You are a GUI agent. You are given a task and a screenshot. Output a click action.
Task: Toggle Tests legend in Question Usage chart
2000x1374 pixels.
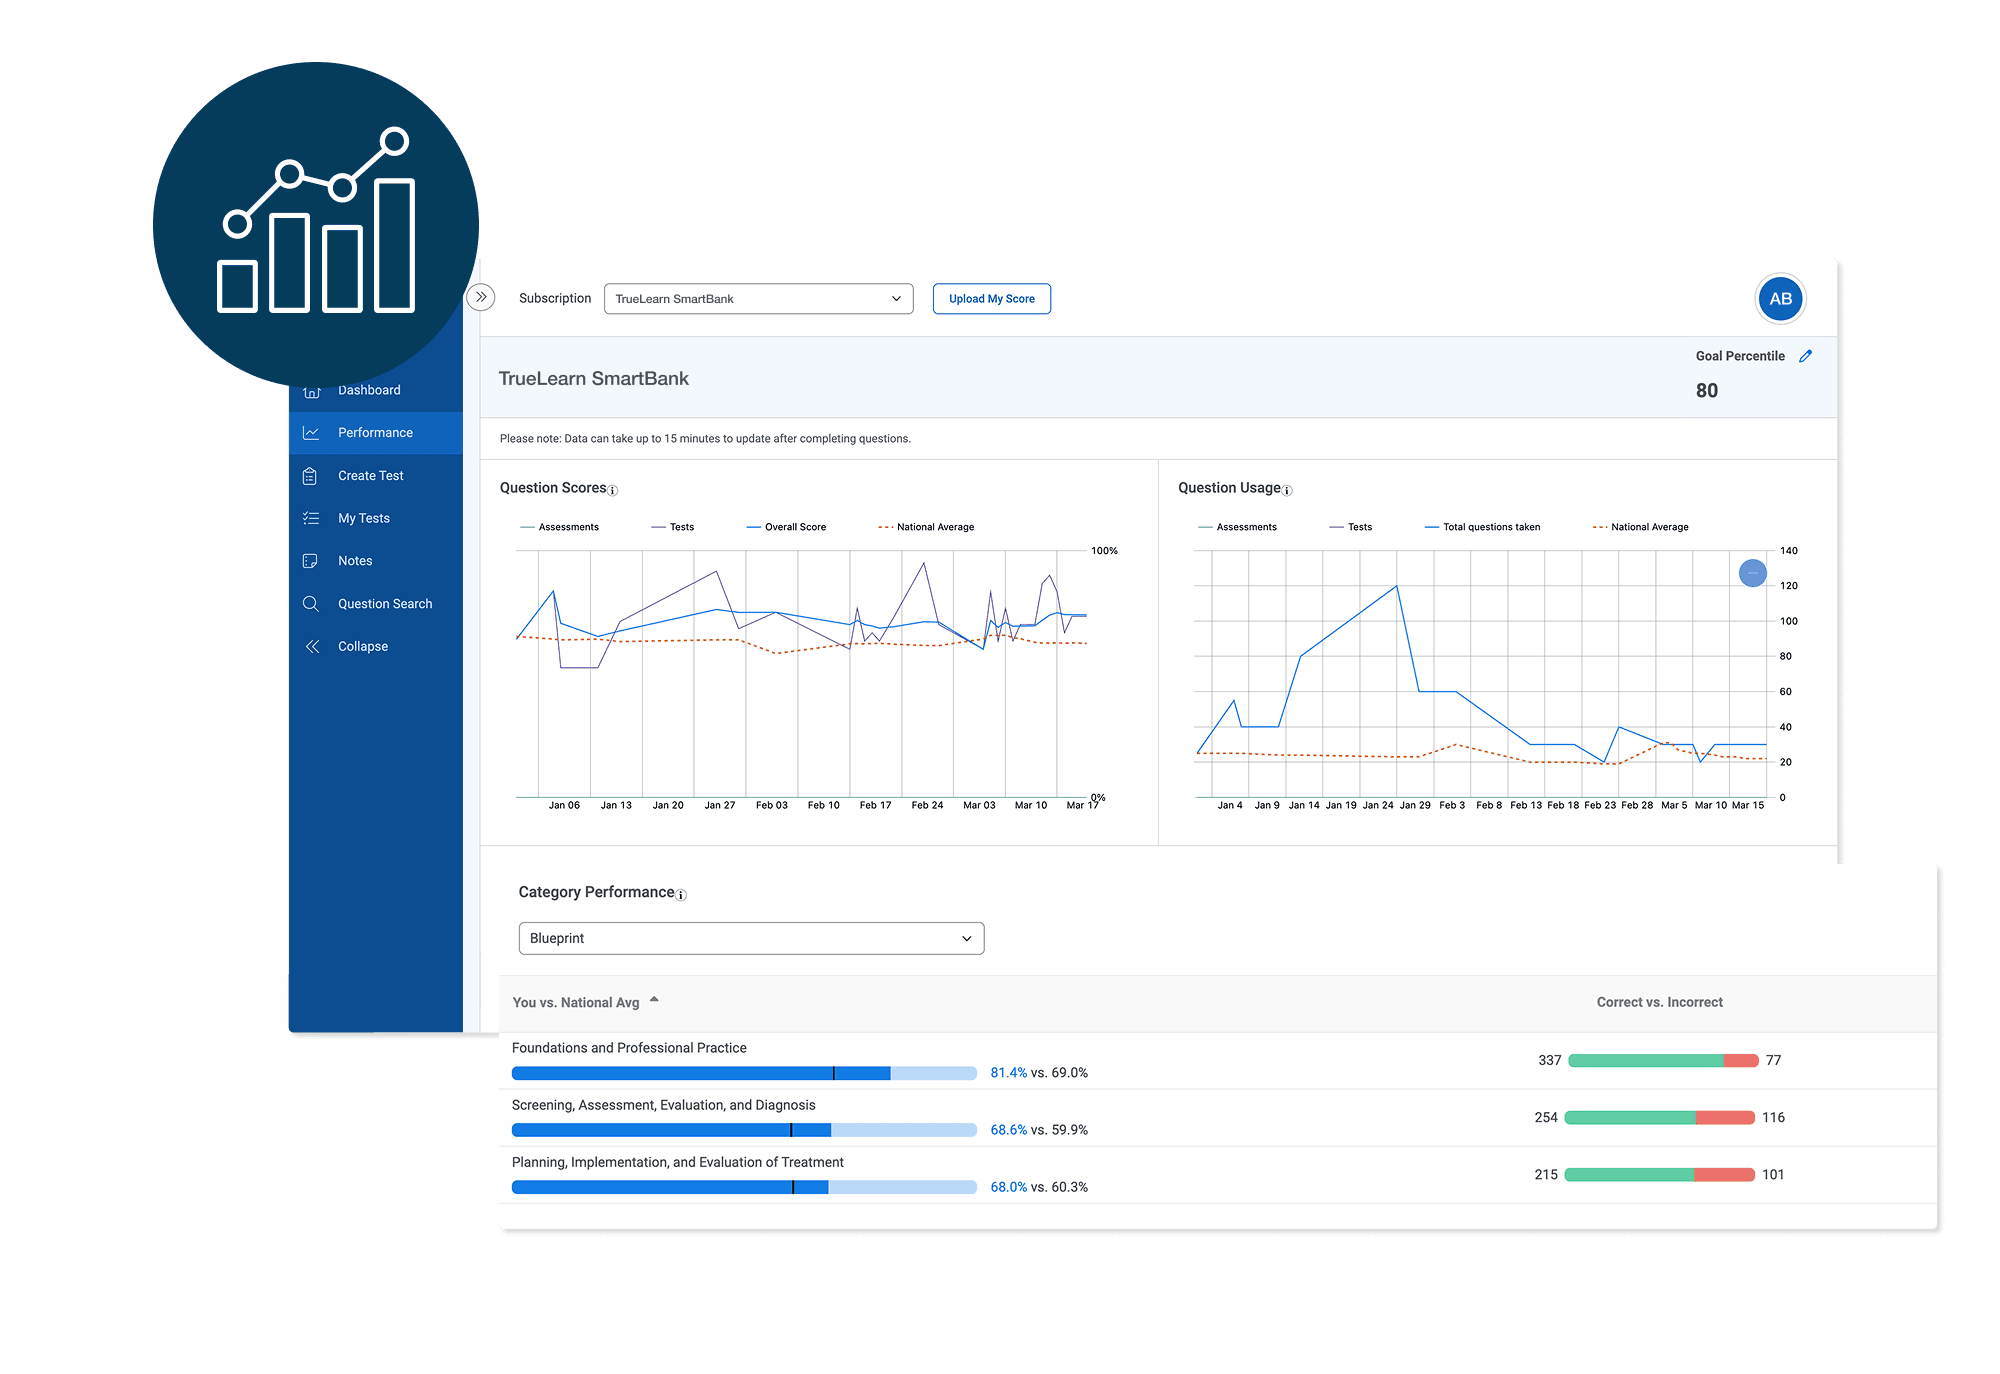(1350, 527)
